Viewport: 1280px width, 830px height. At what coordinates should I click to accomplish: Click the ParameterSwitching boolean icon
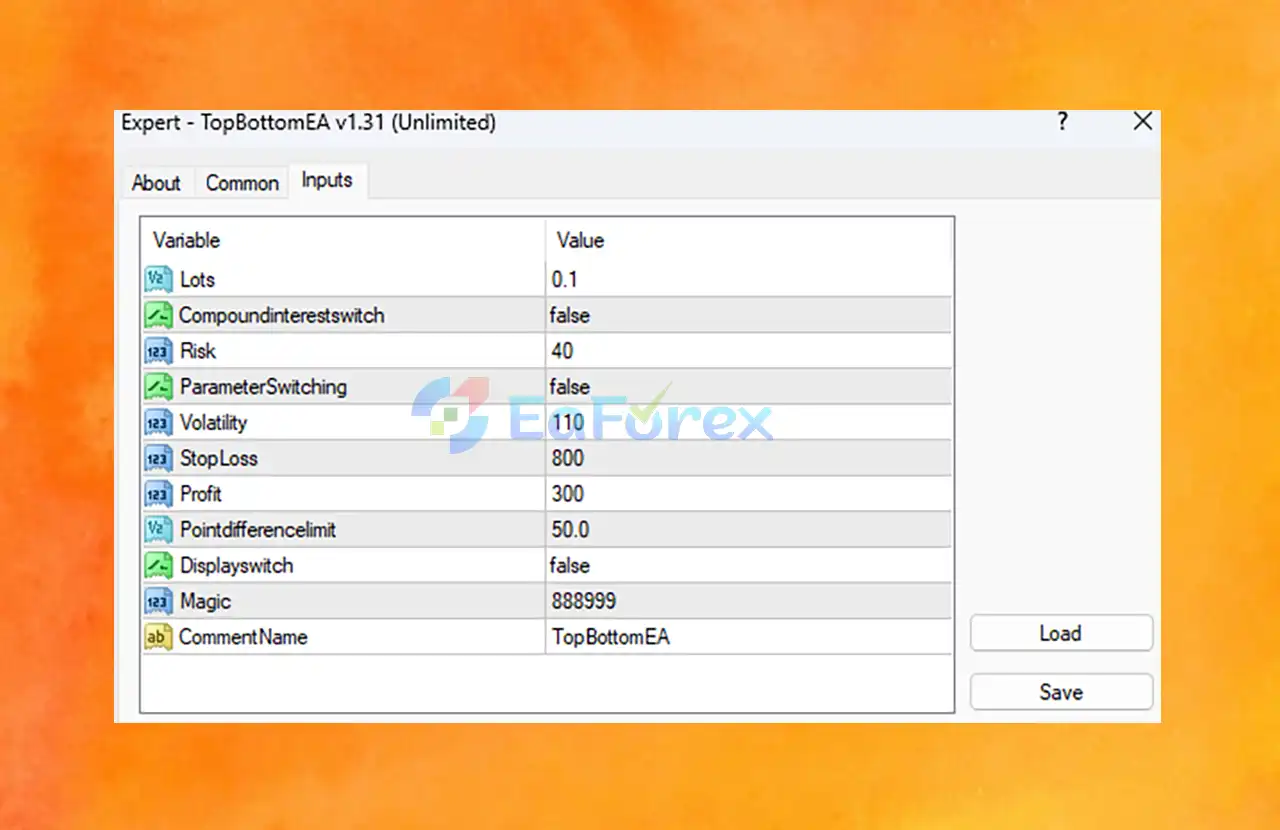[x=158, y=387]
